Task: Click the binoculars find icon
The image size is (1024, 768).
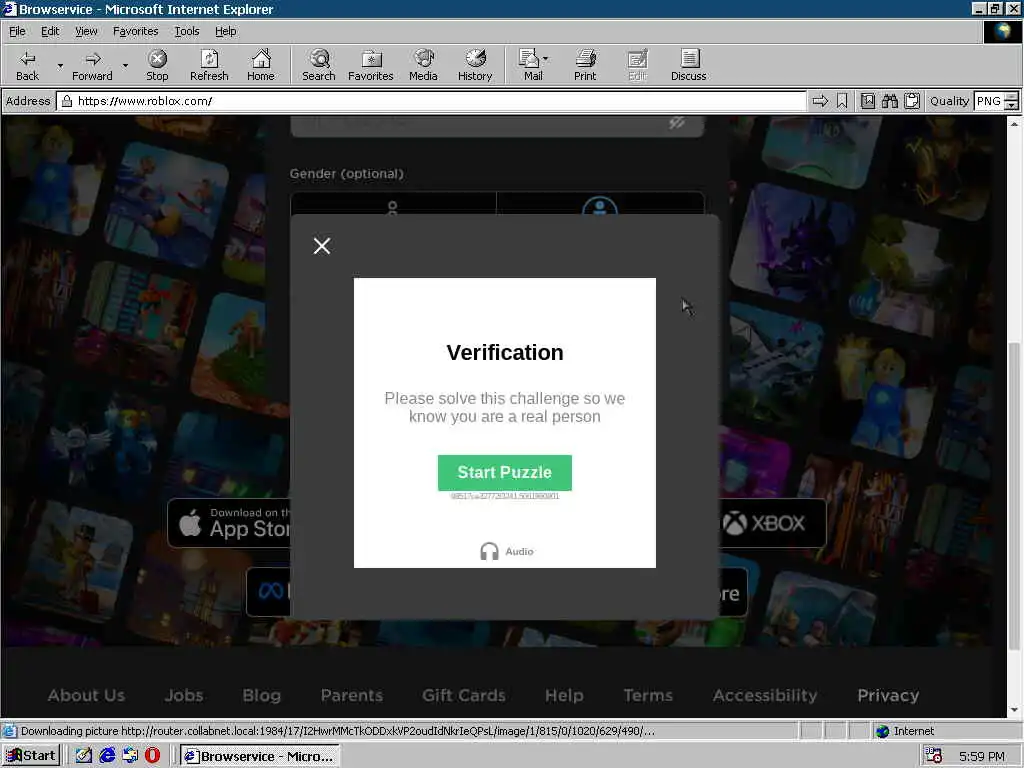Action: pos(889,101)
